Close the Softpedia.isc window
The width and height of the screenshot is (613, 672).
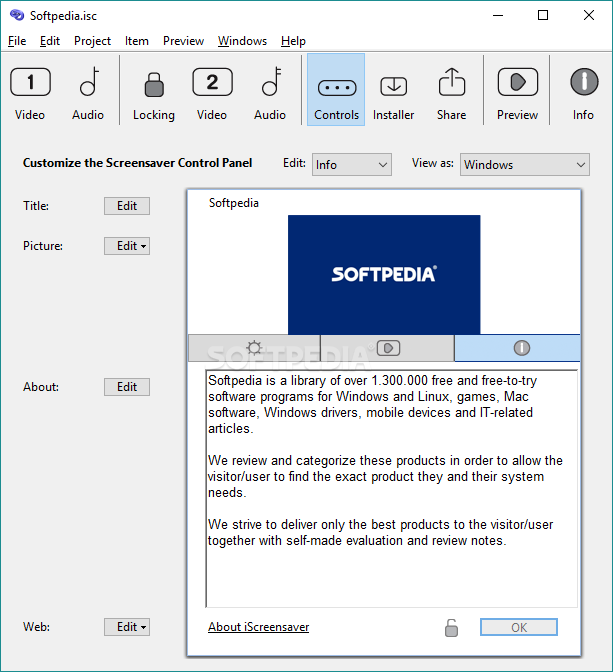pos(589,15)
